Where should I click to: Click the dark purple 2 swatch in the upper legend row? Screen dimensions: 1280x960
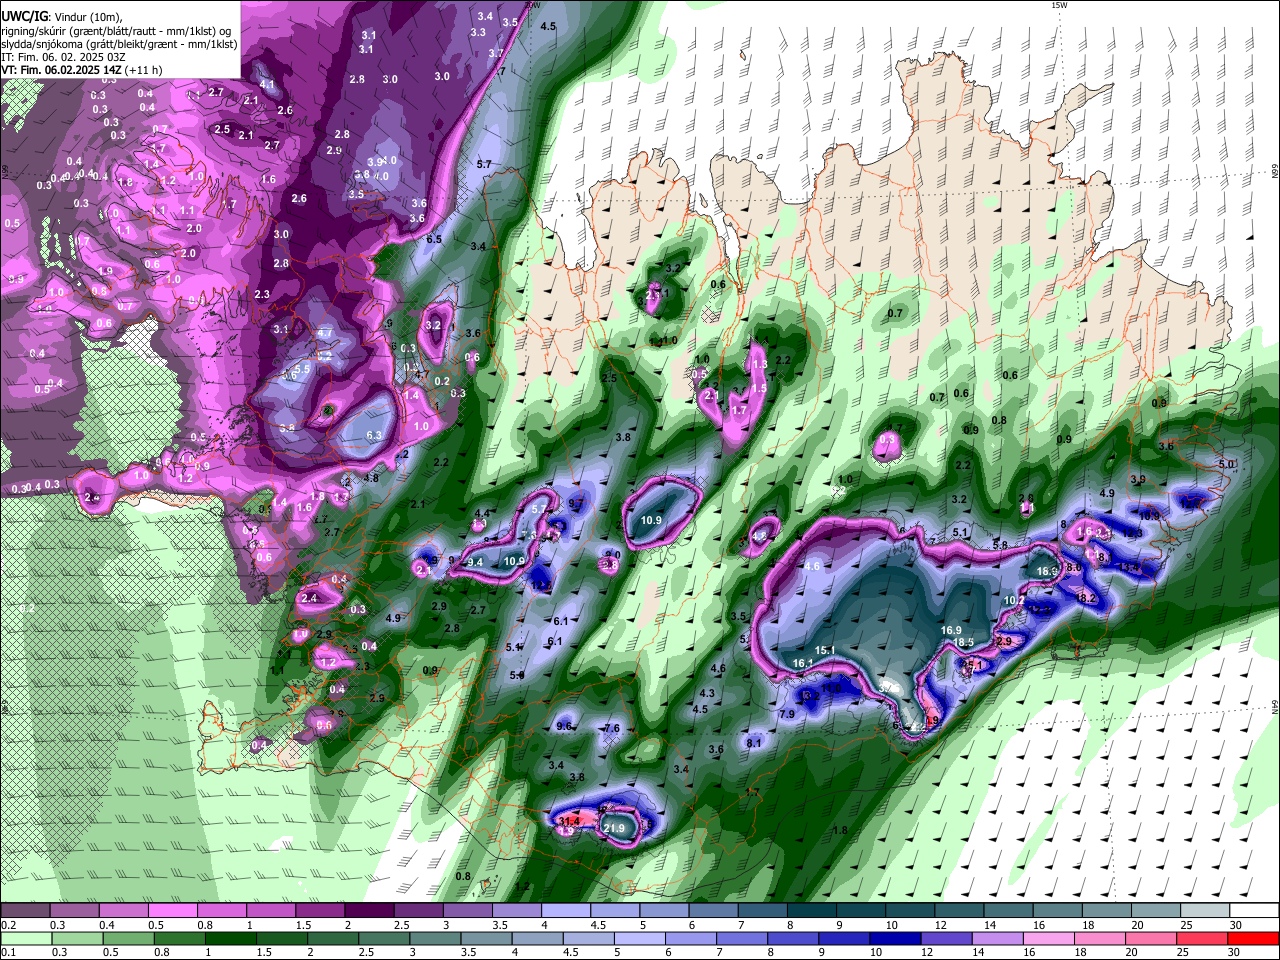369,911
